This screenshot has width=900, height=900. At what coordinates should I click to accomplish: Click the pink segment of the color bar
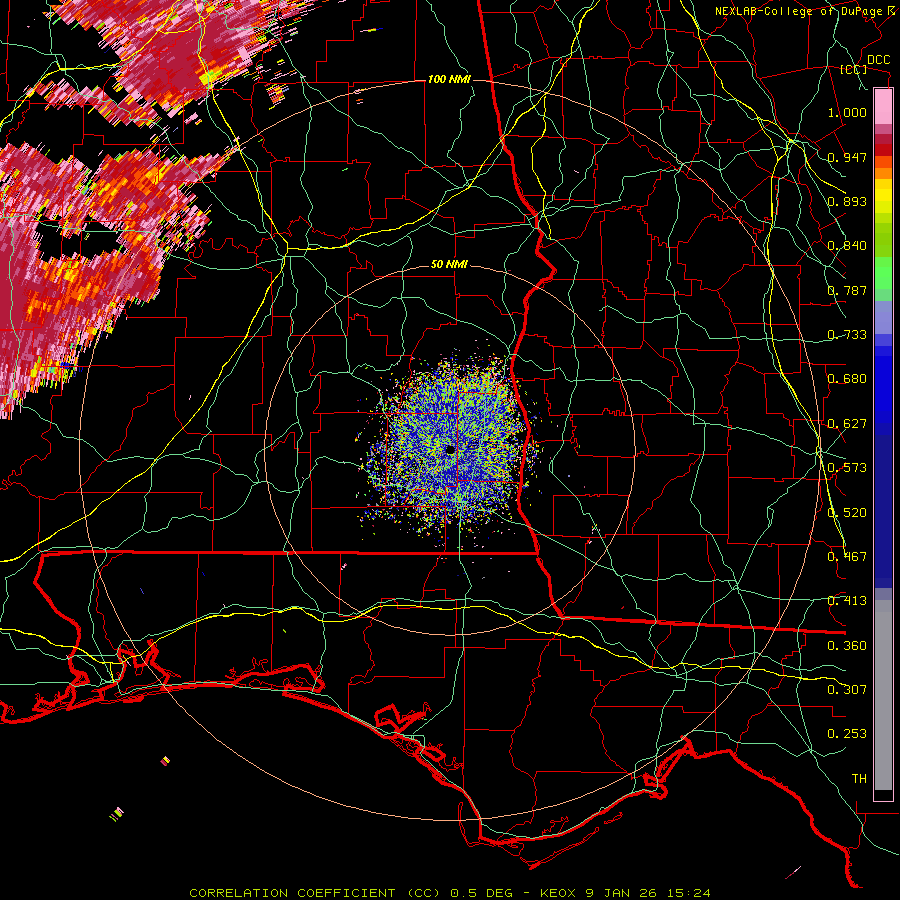click(883, 107)
